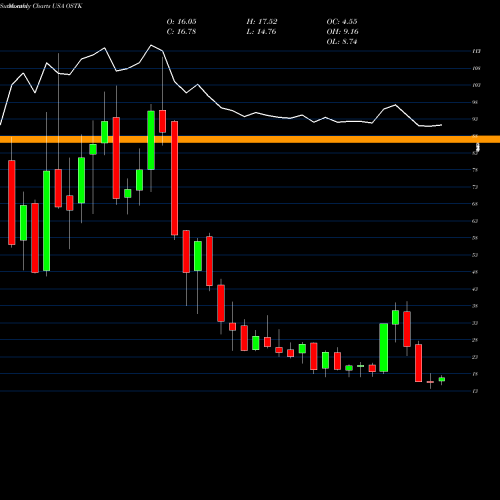Click the long red candle falling from 91 to 58
Screen dimensions: 500x500
click(175, 178)
